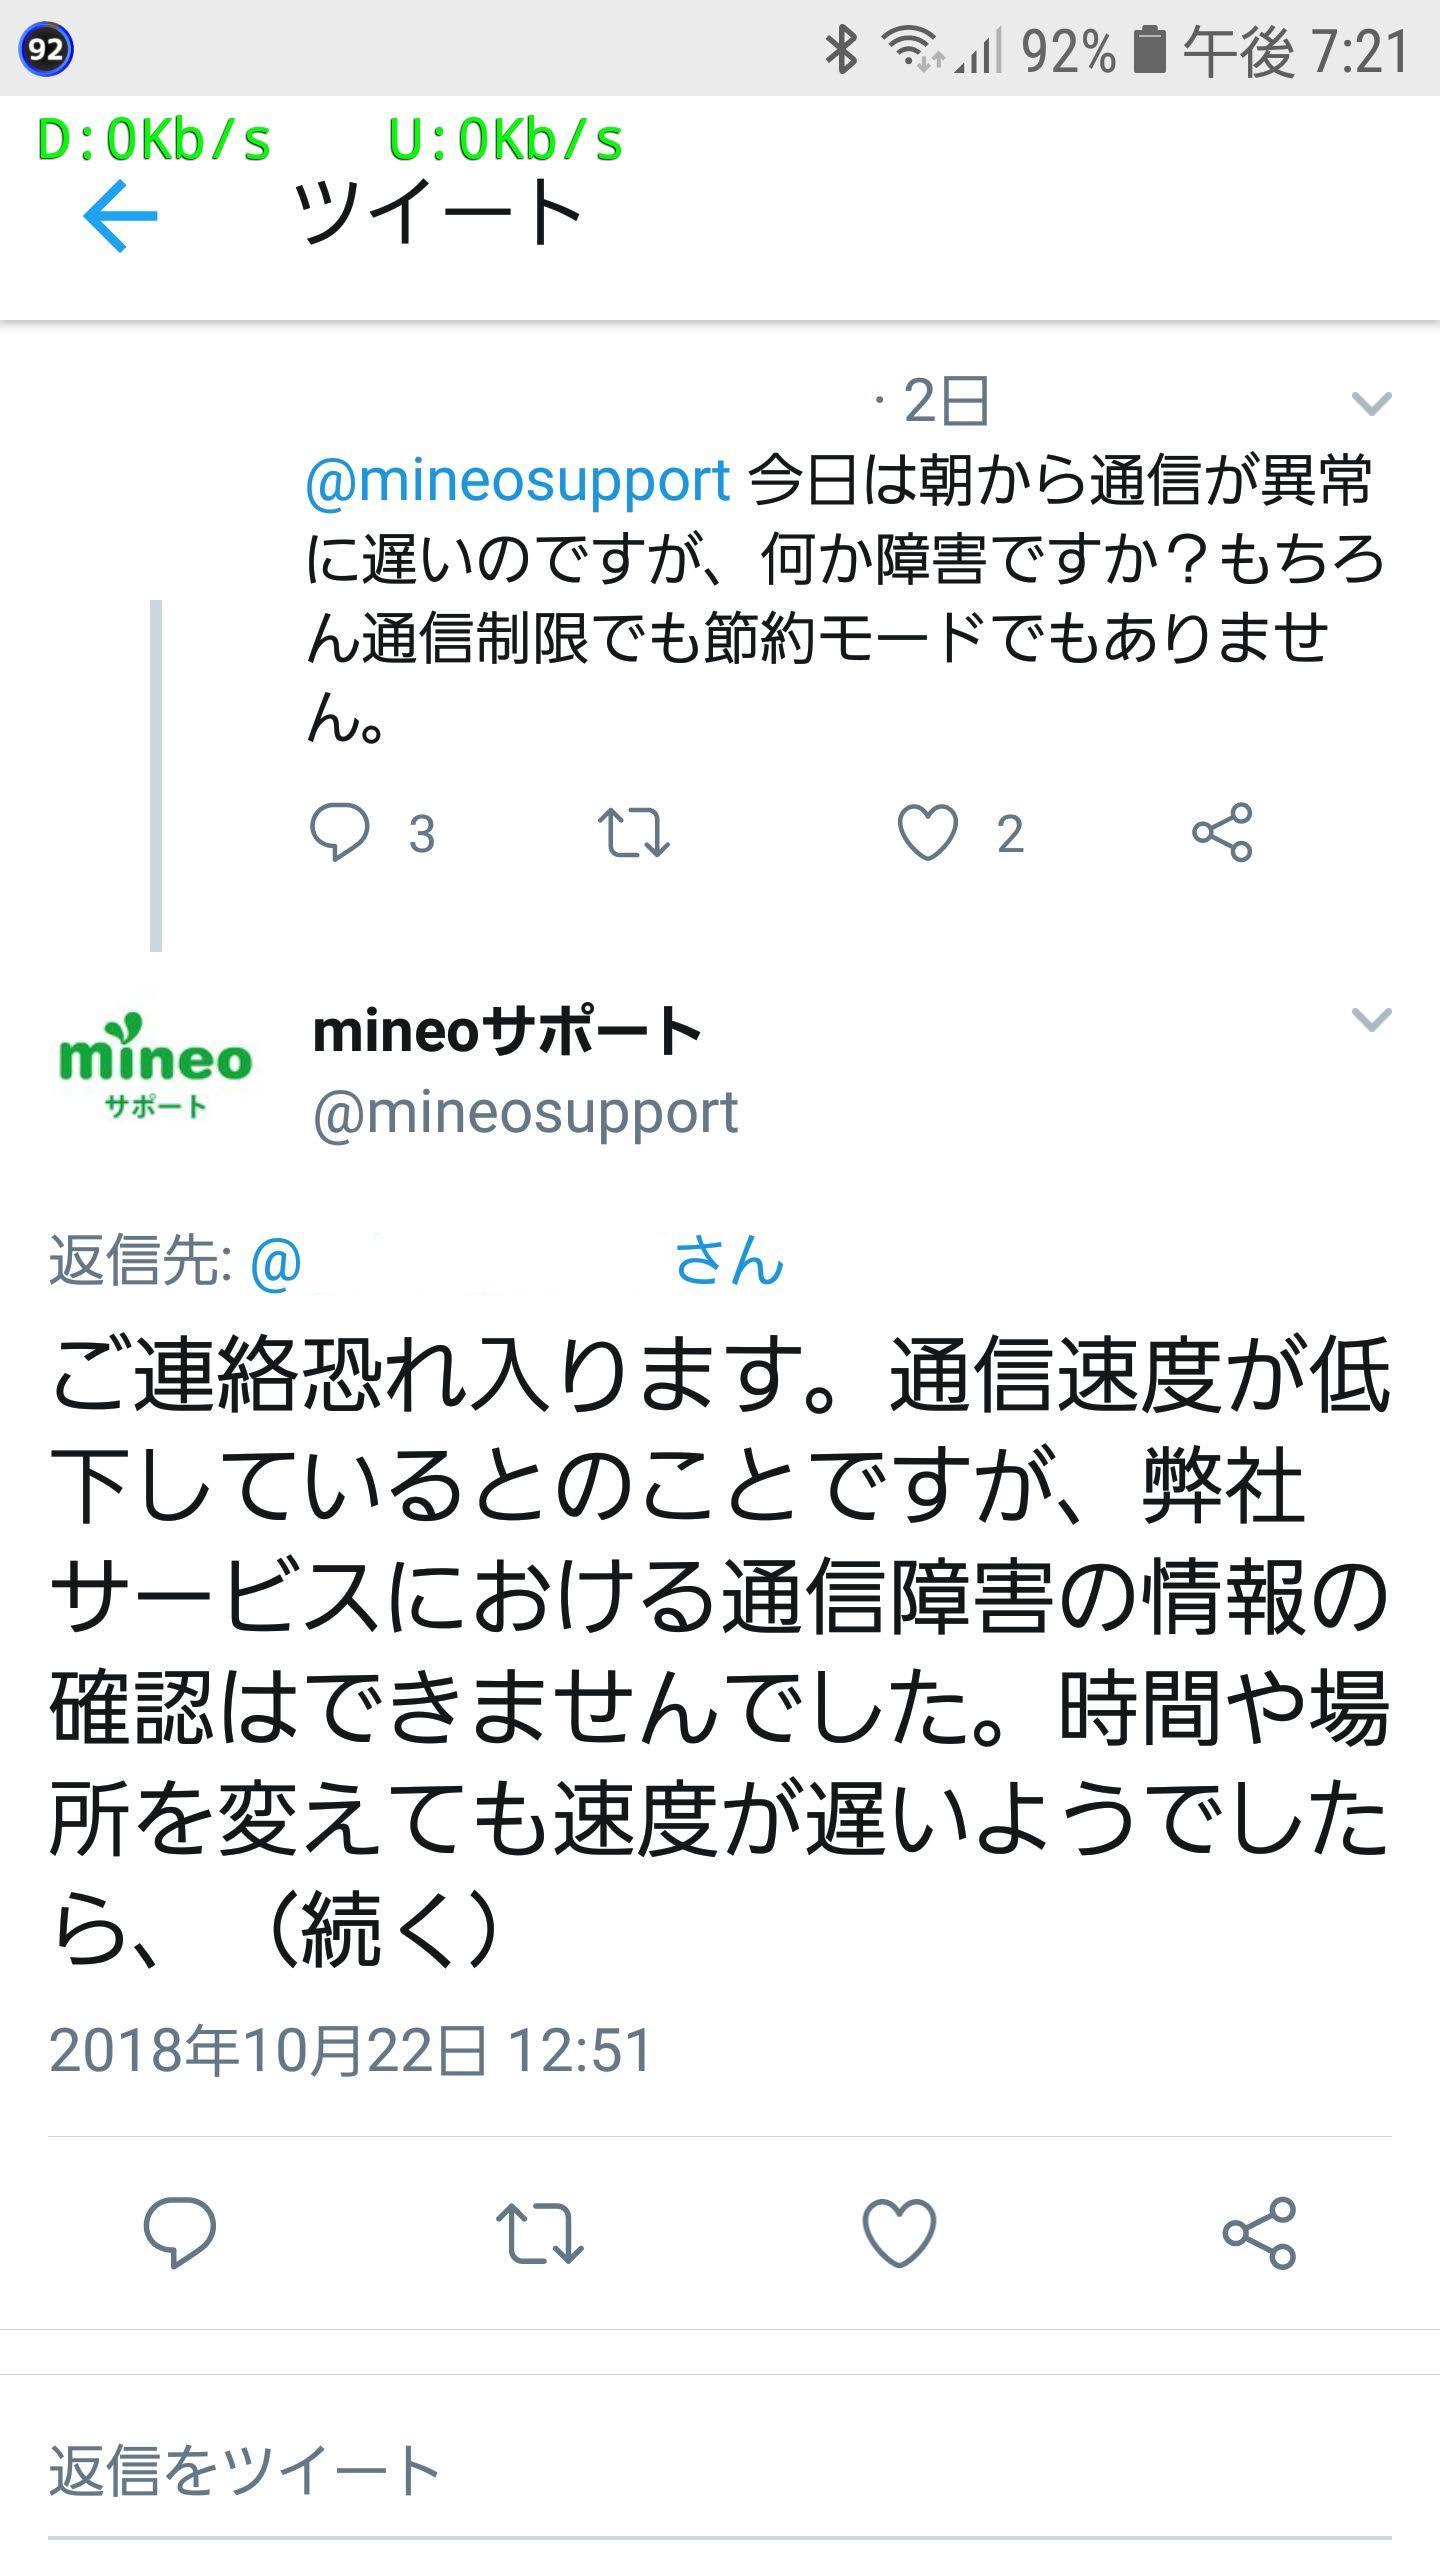Tap the @mineosupport mention in customer tweet
The height and width of the screenshot is (2560, 1440).
tap(517, 481)
